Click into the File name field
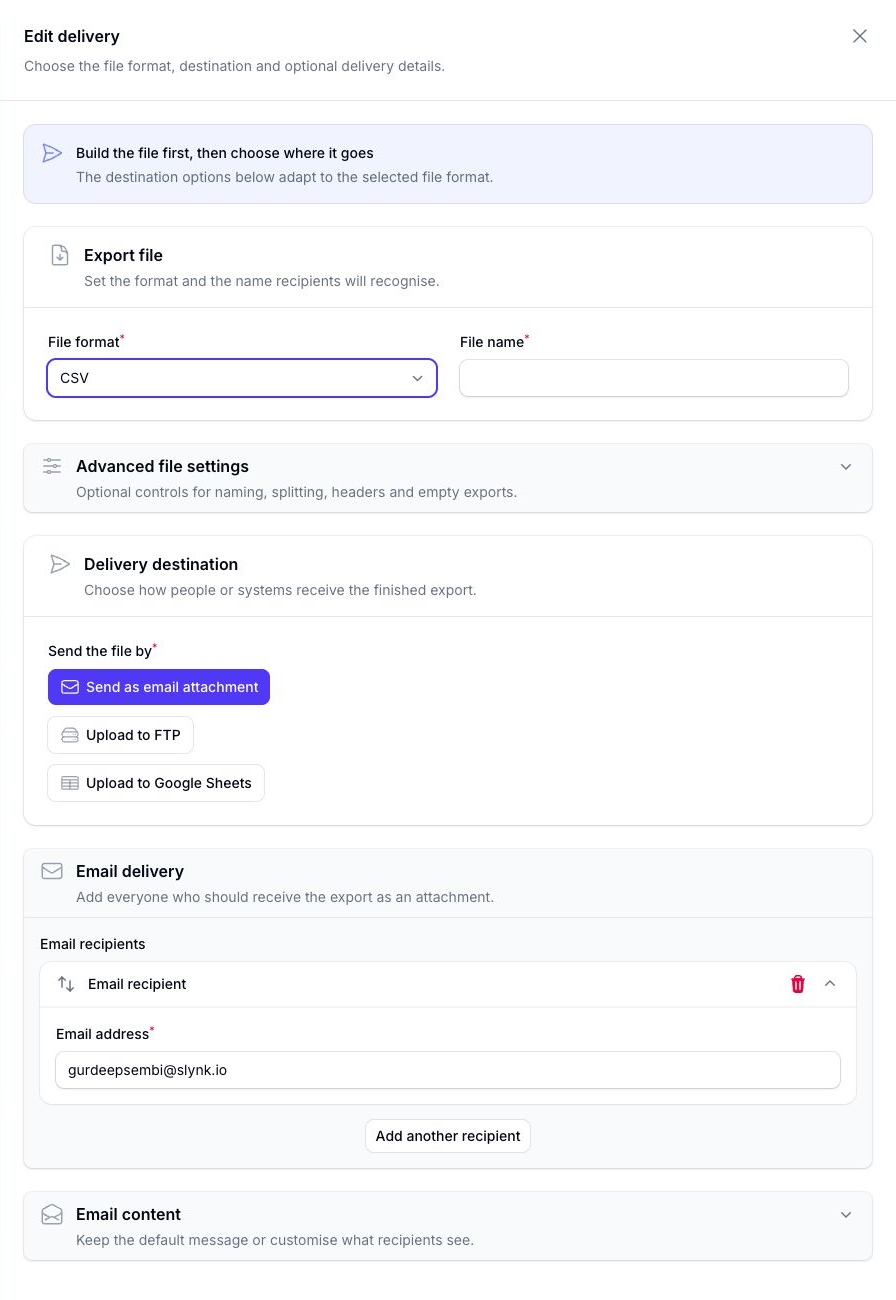Screen dimensions: 896x1300 (x=654, y=378)
